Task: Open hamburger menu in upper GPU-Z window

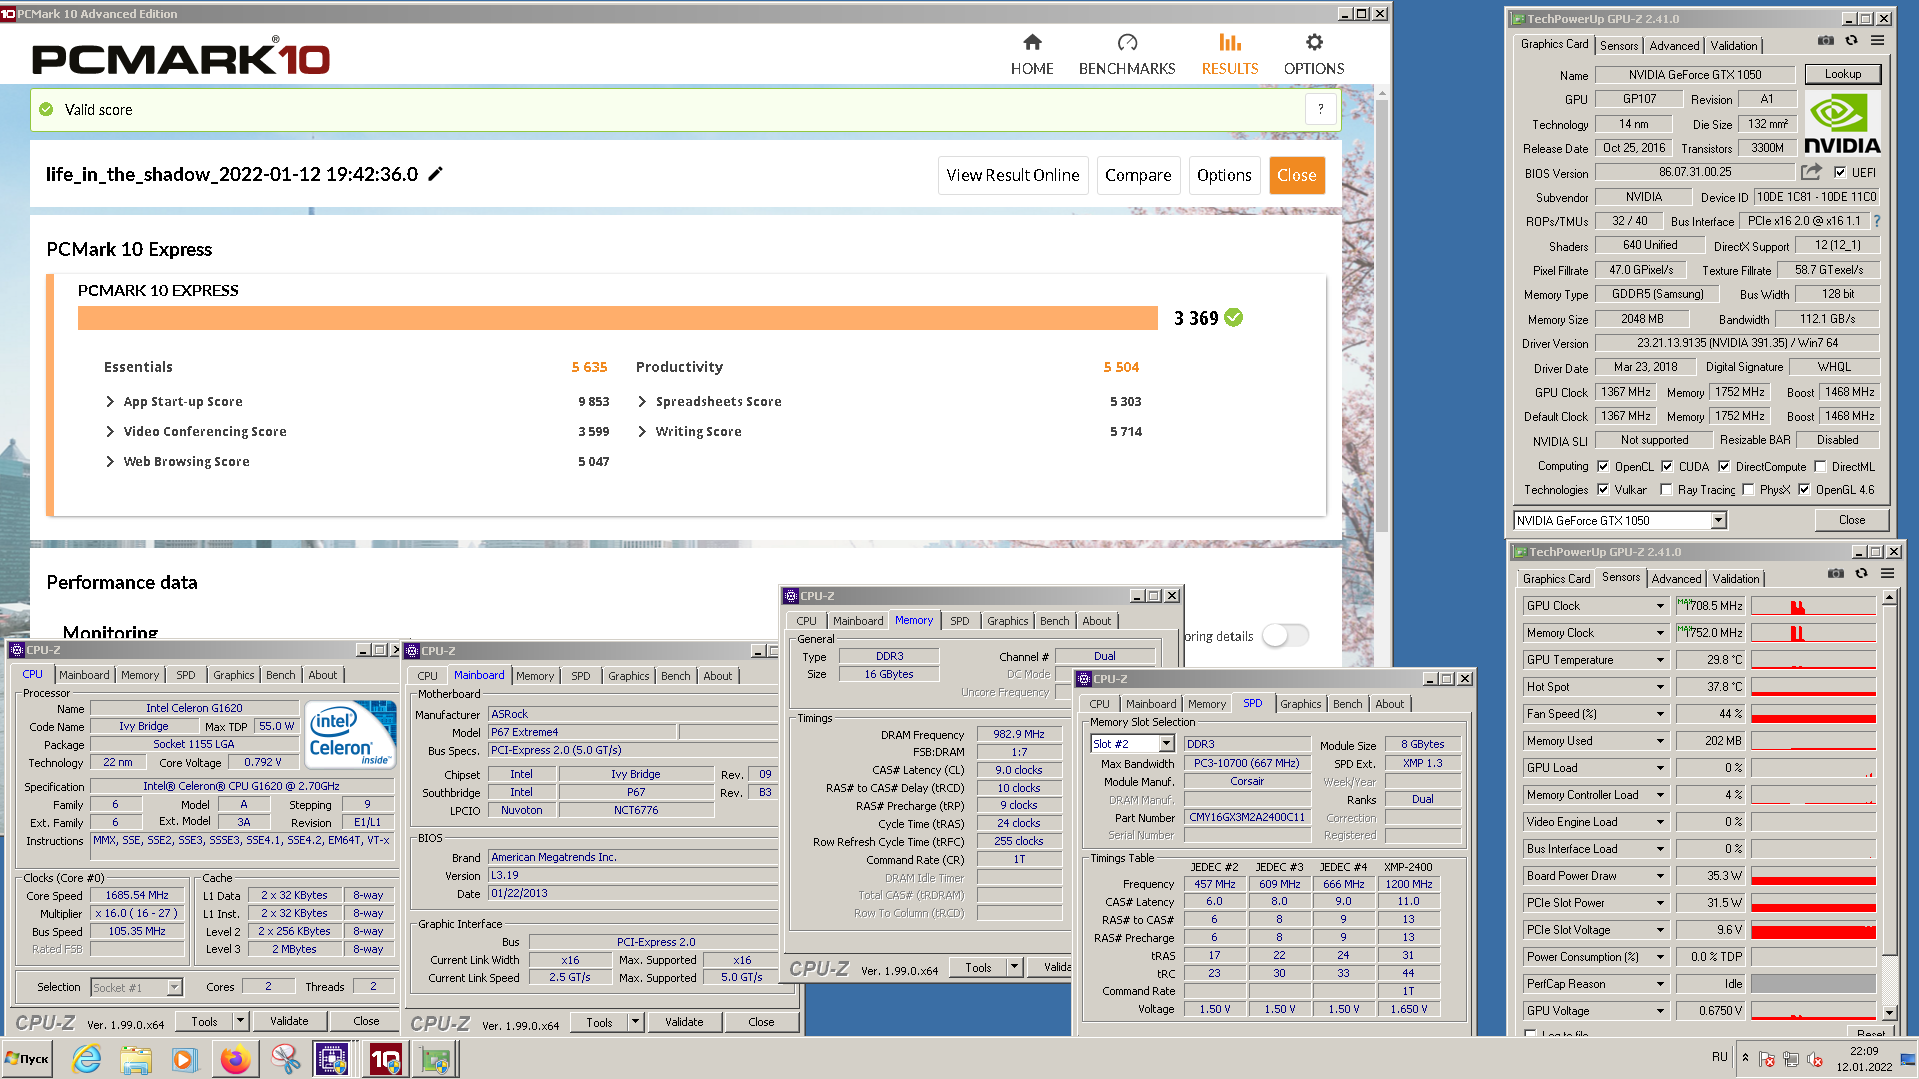Action: (1877, 41)
